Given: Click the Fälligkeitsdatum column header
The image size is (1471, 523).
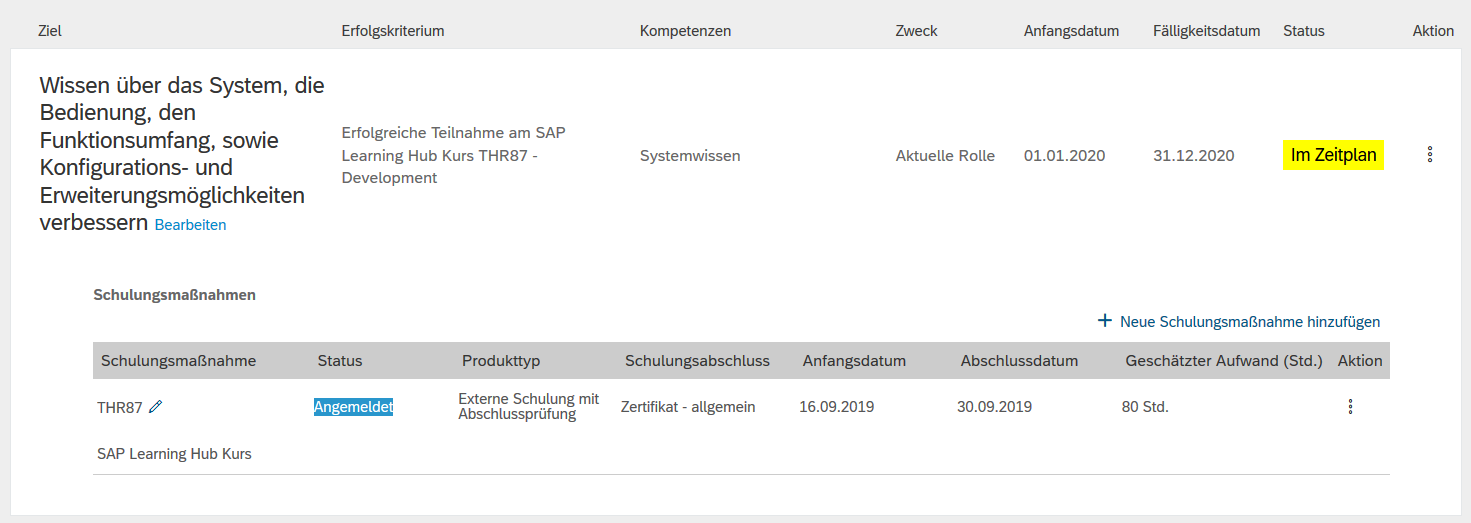Looking at the screenshot, I should [x=1206, y=31].
